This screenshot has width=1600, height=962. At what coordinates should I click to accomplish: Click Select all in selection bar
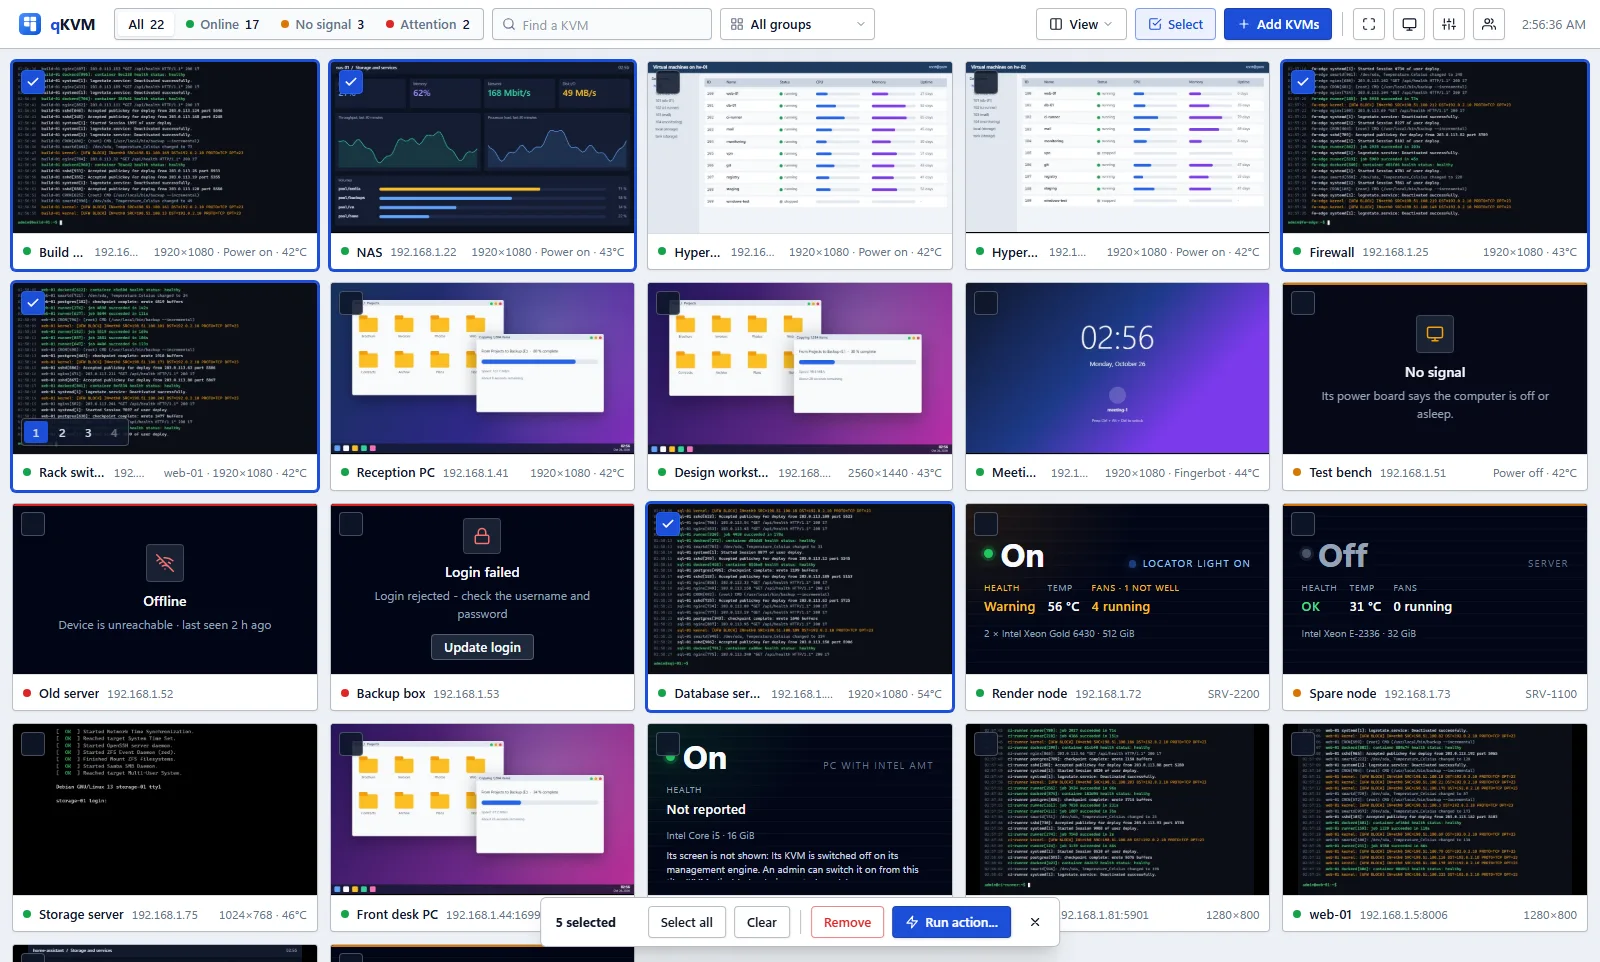pos(687,922)
